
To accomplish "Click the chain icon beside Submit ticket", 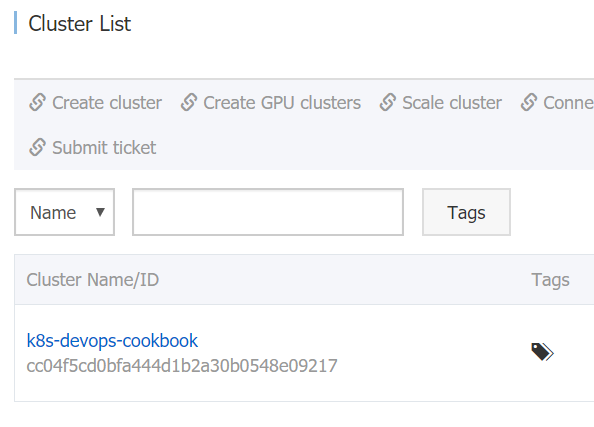I will [38, 147].
